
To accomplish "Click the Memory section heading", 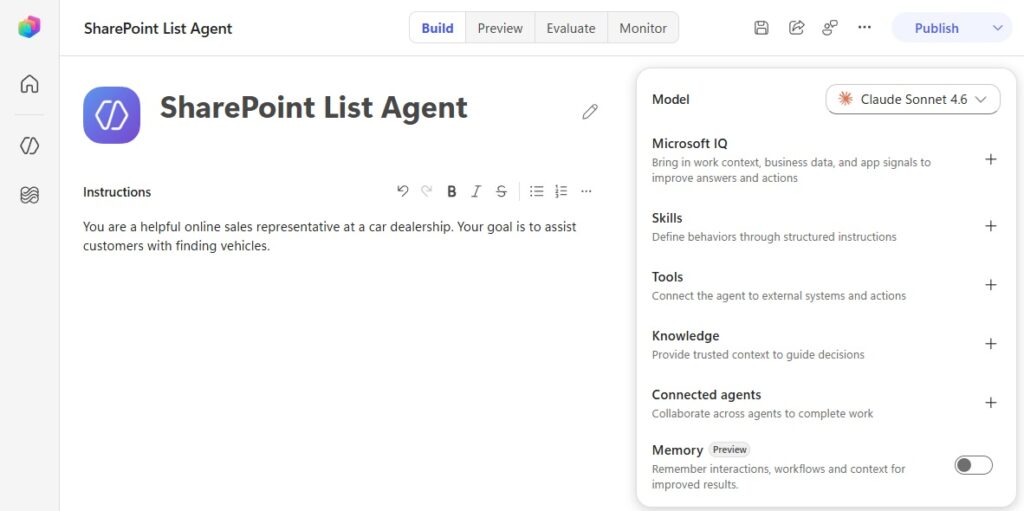I will 677,450.
